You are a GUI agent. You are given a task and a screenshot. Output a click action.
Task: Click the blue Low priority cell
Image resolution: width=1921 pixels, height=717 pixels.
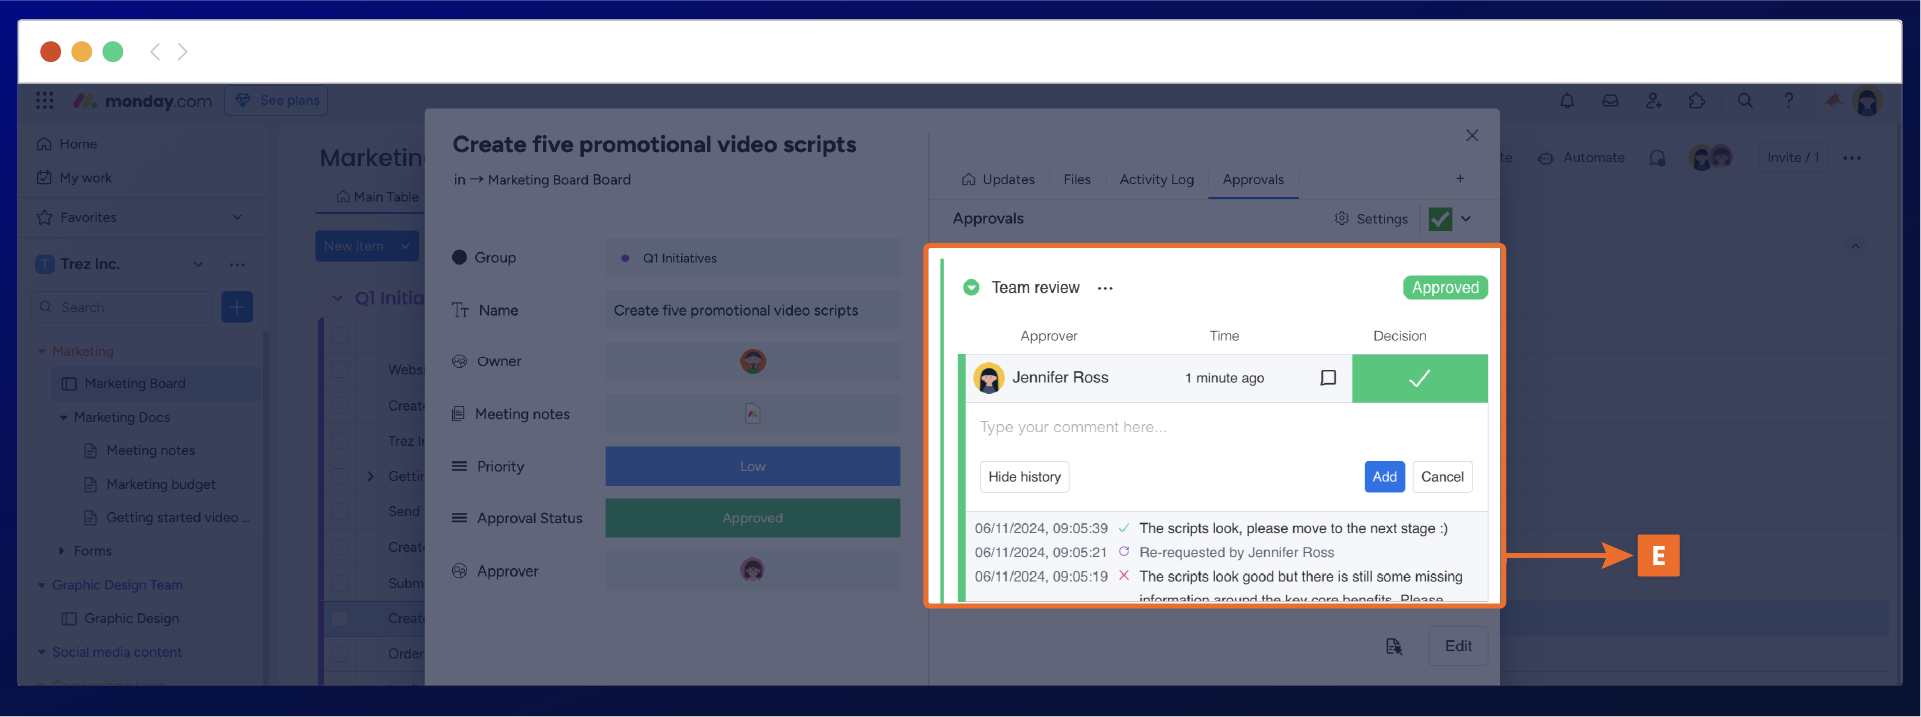coord(752,467)
